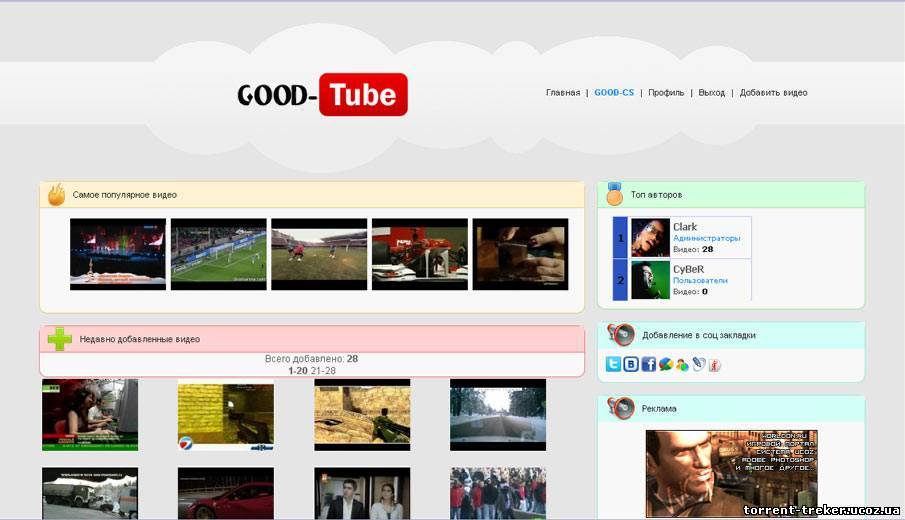The image size is (905, 520).
Task: Open the Администраторы group link
Action: (x=706, y=238)
